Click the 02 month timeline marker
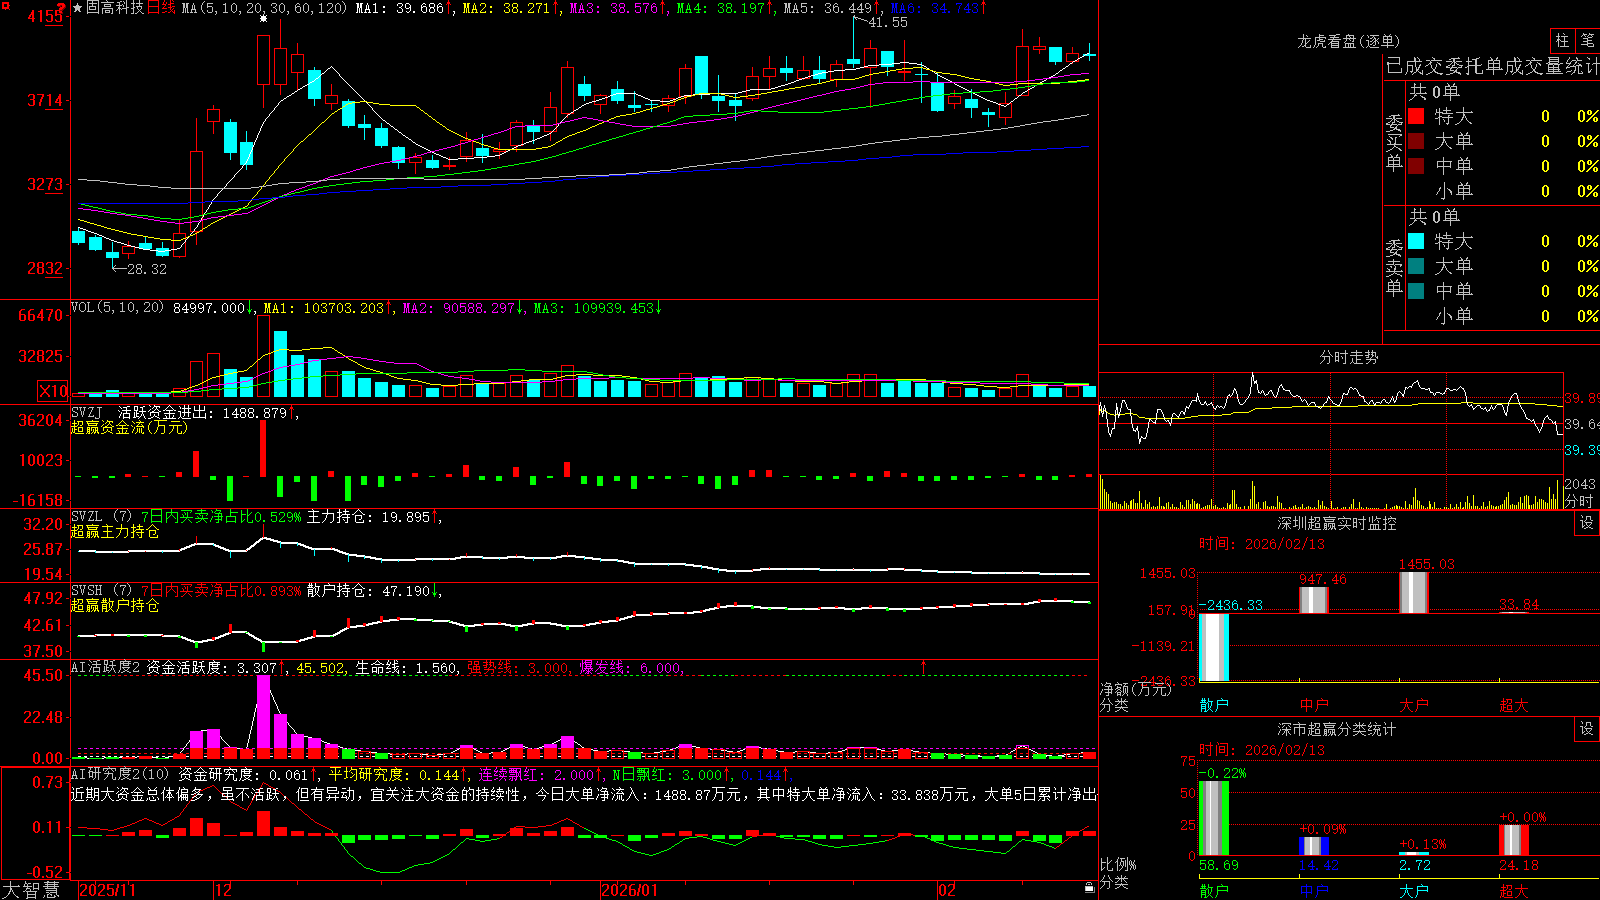This screenshot has height=900, width=1600. 947,890
